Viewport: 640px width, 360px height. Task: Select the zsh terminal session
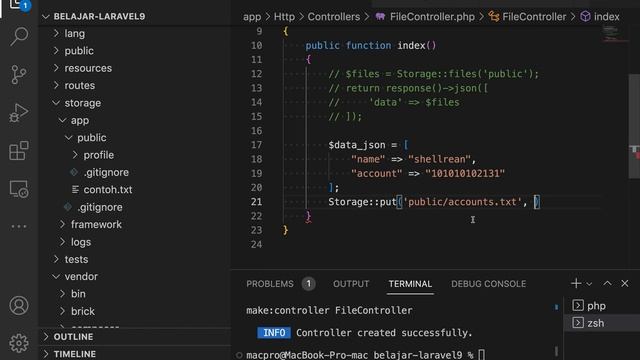pyautogui.click(x=602, y=323)
